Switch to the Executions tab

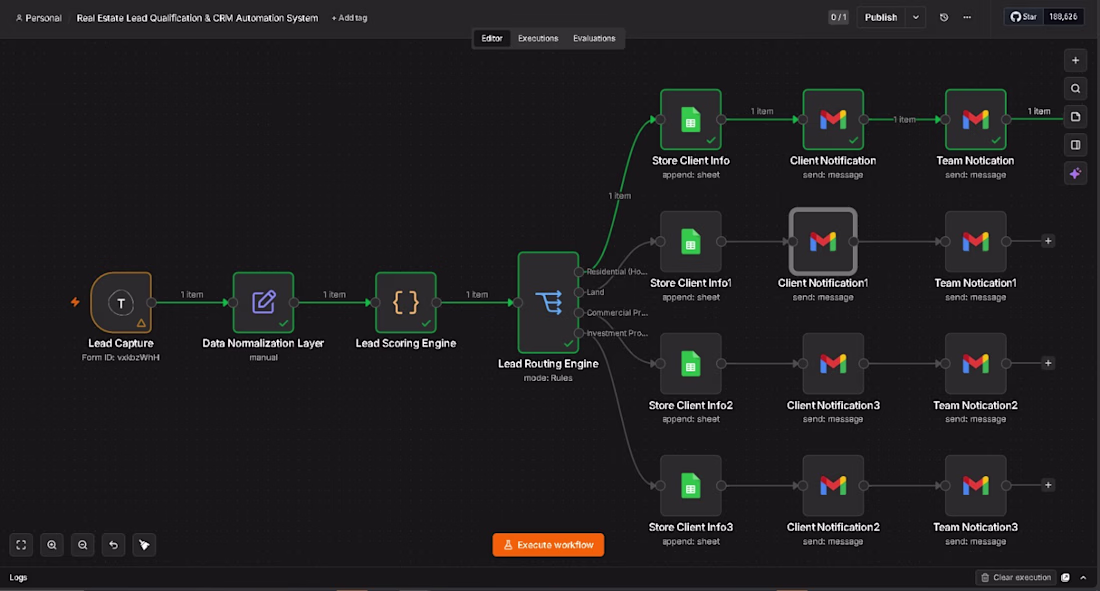(538, 39)
